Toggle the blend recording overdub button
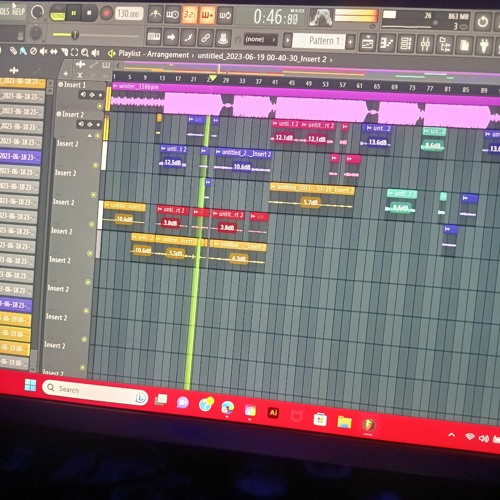The height and width of the screenshot is (500, 500). [207, 15]
